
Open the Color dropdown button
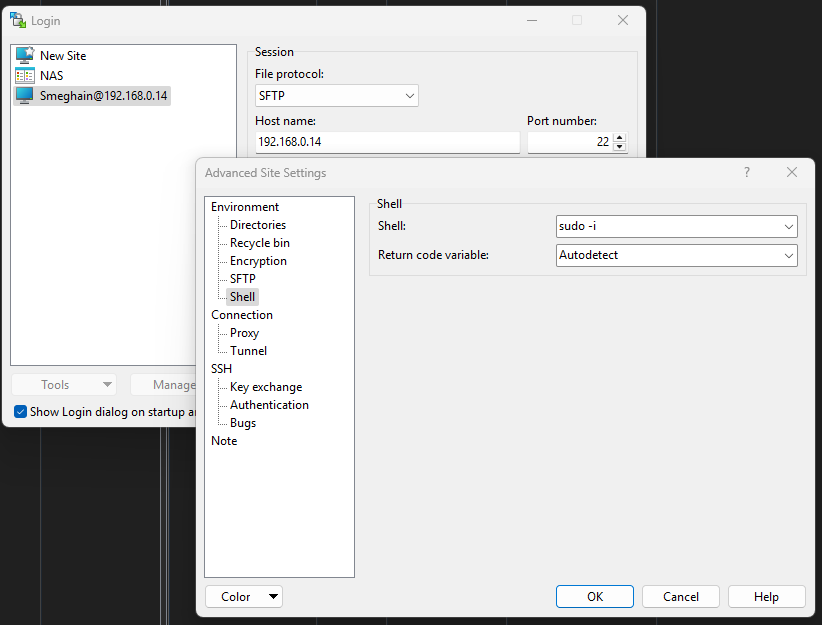point(244,597)
